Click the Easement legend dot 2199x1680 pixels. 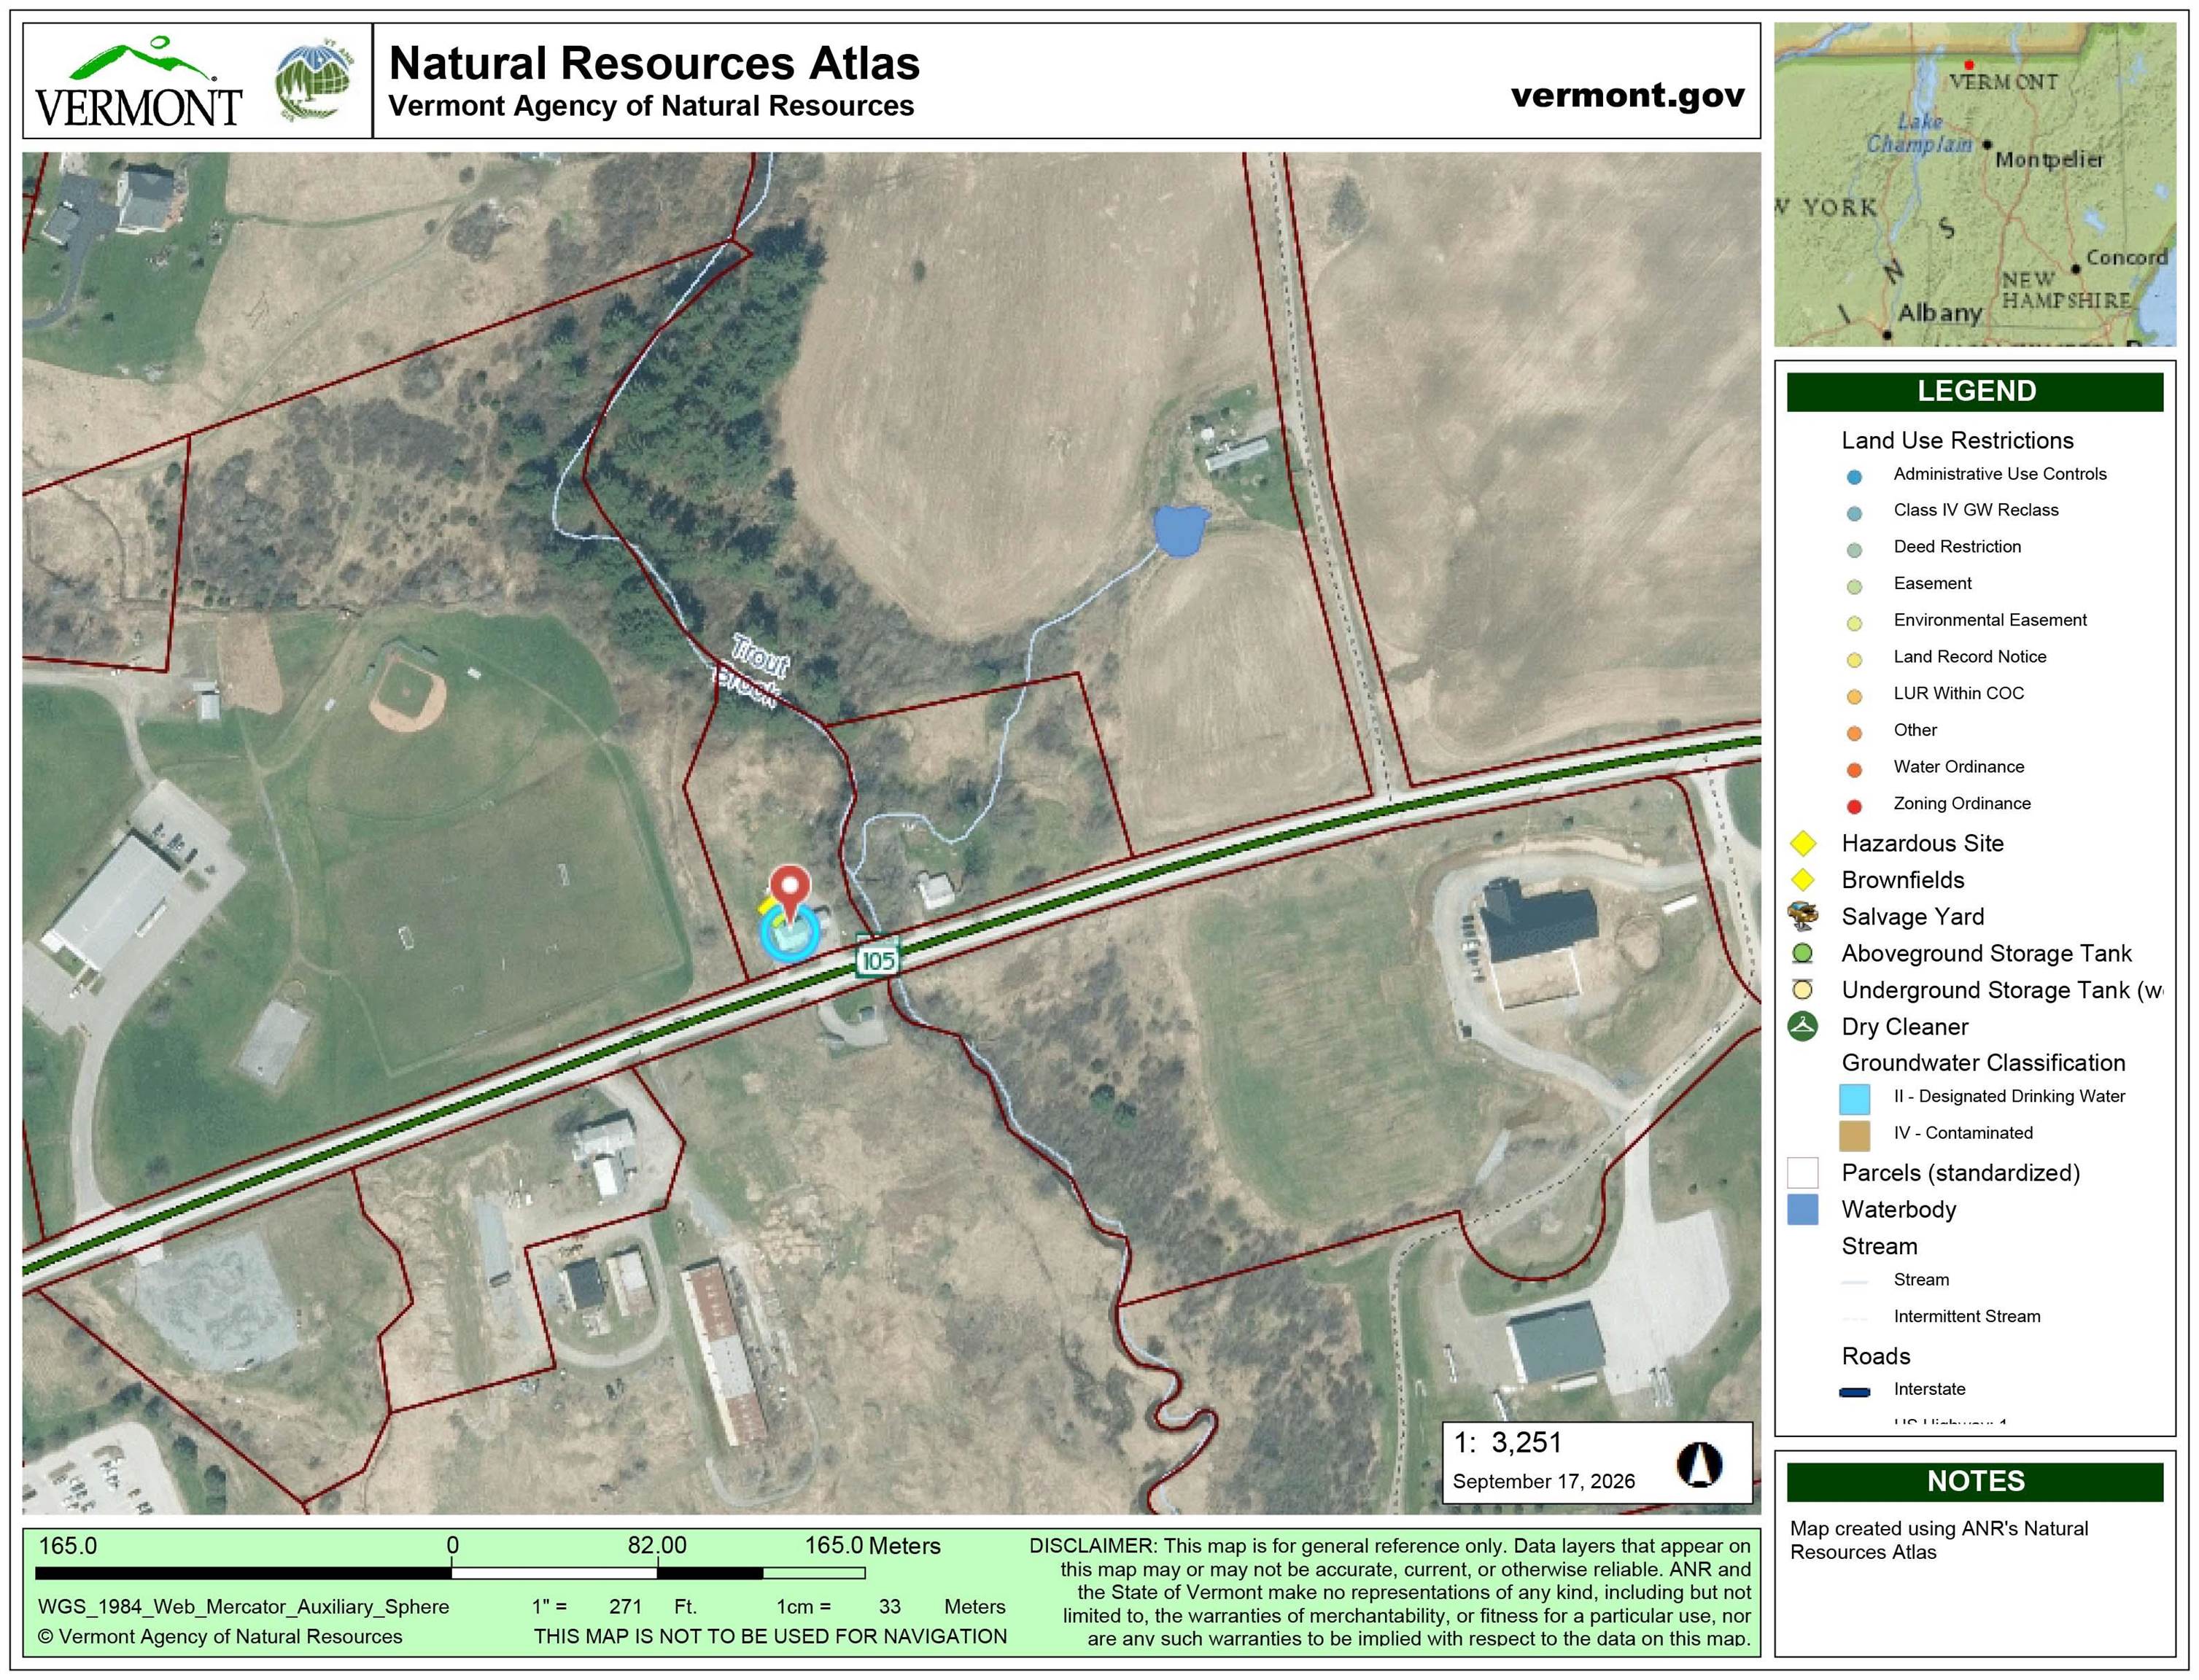click(x=1854, y=587)
